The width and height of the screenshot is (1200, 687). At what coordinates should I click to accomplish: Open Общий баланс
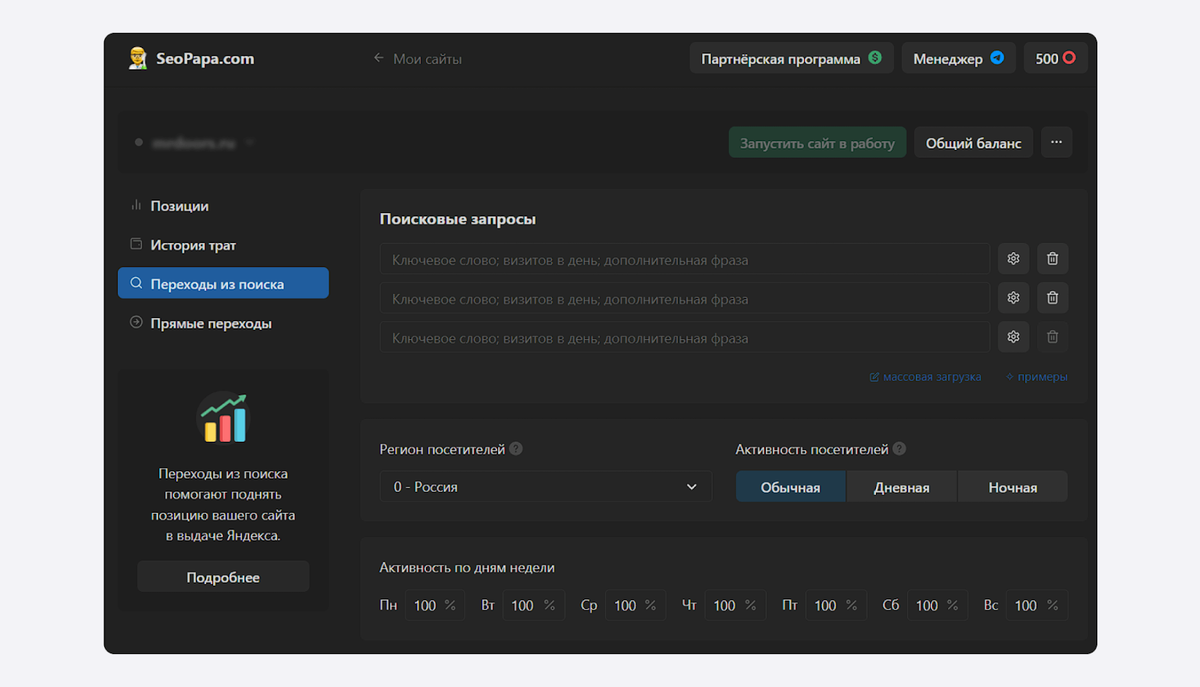(x=973, y=143)
